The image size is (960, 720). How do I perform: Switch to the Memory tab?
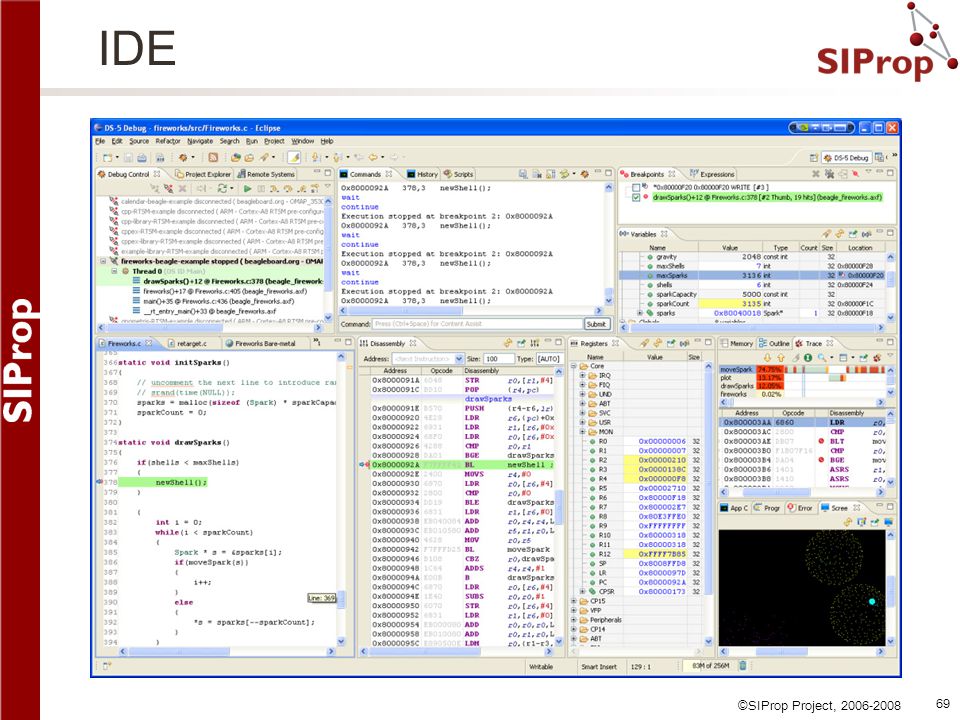click(x=737, y=343)
